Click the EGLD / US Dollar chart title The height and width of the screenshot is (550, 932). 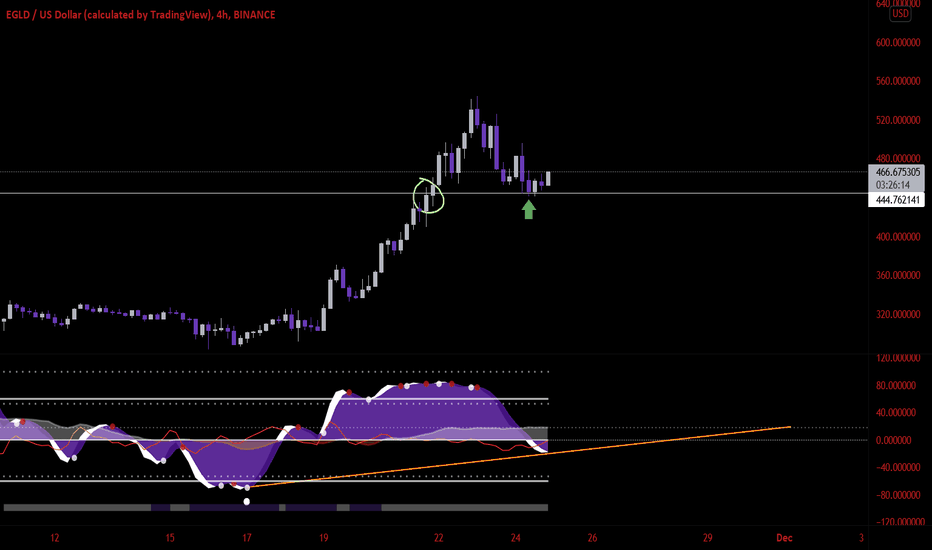pos(140,15)
